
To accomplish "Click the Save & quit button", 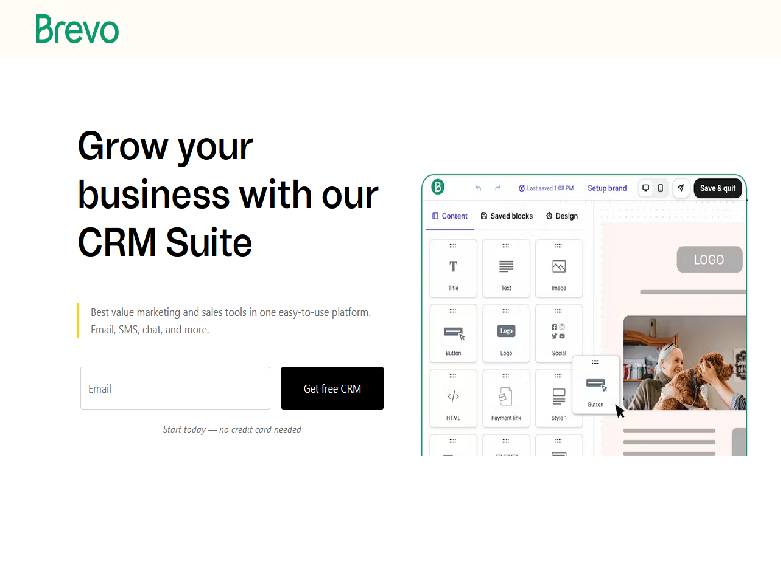I will 718,188.
